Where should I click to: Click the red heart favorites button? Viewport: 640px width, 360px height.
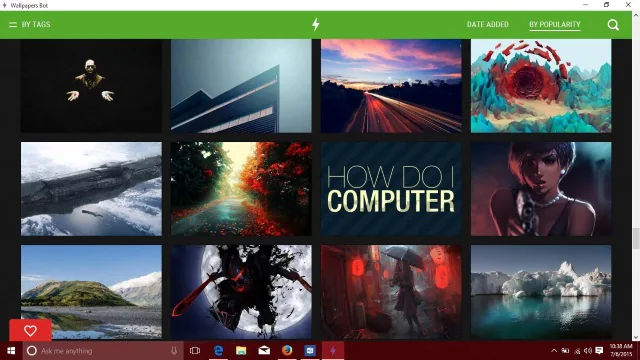pyautogui.click(x=30, y=330)
